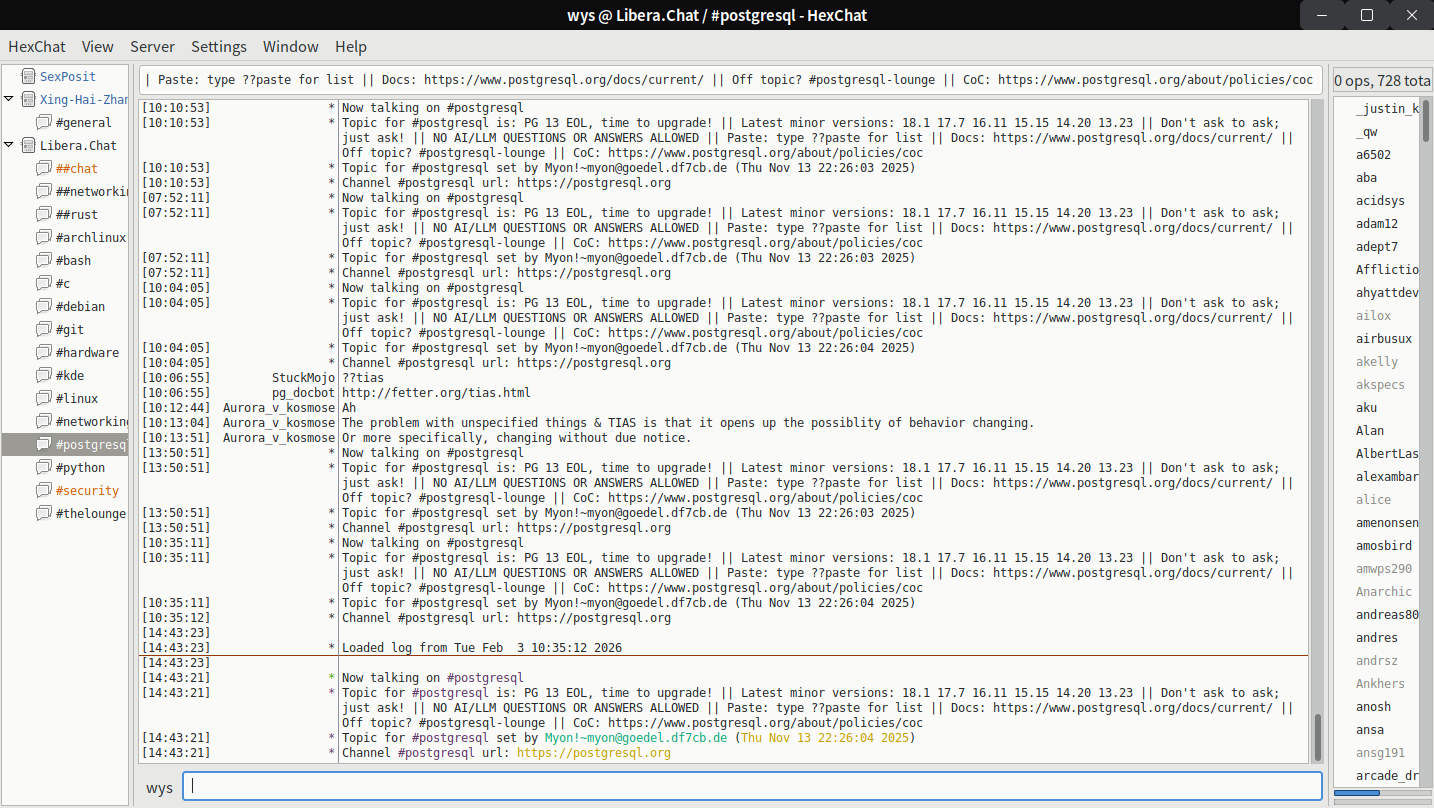The image size is (1434, 808).
Task: Switch to the #debian channel
Action: [x=80, y=306]
